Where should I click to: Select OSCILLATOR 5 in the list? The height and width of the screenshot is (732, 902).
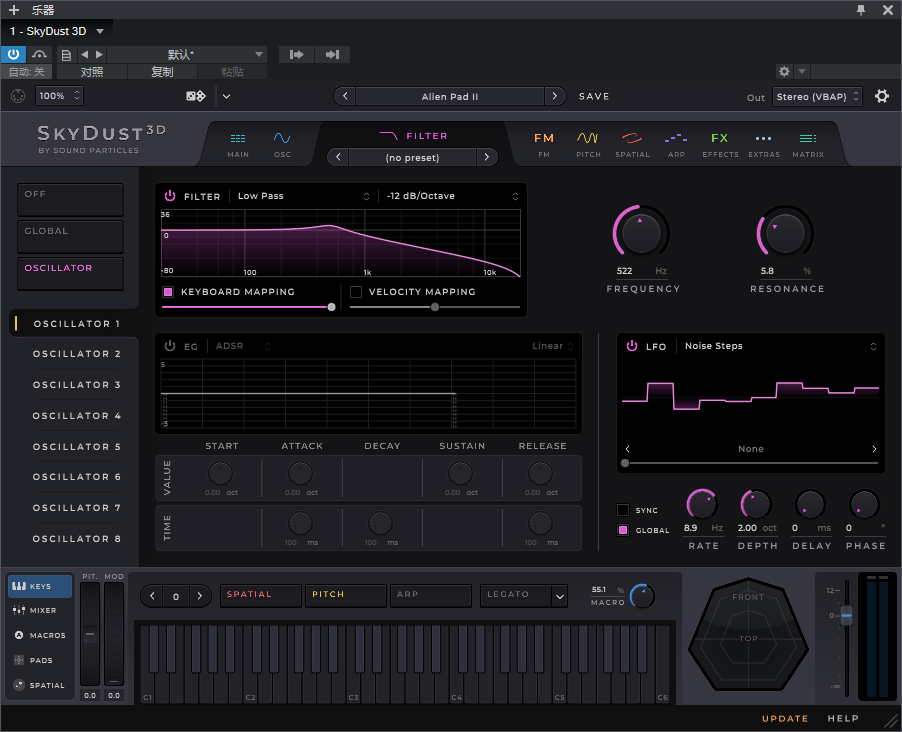pos(77,447)
